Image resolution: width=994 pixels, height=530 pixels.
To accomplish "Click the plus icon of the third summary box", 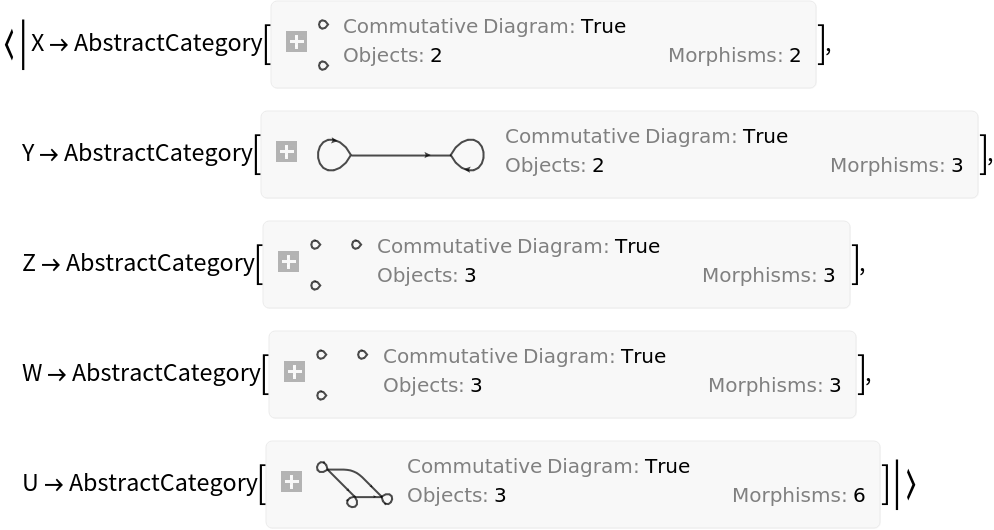I will pos(288,262).
